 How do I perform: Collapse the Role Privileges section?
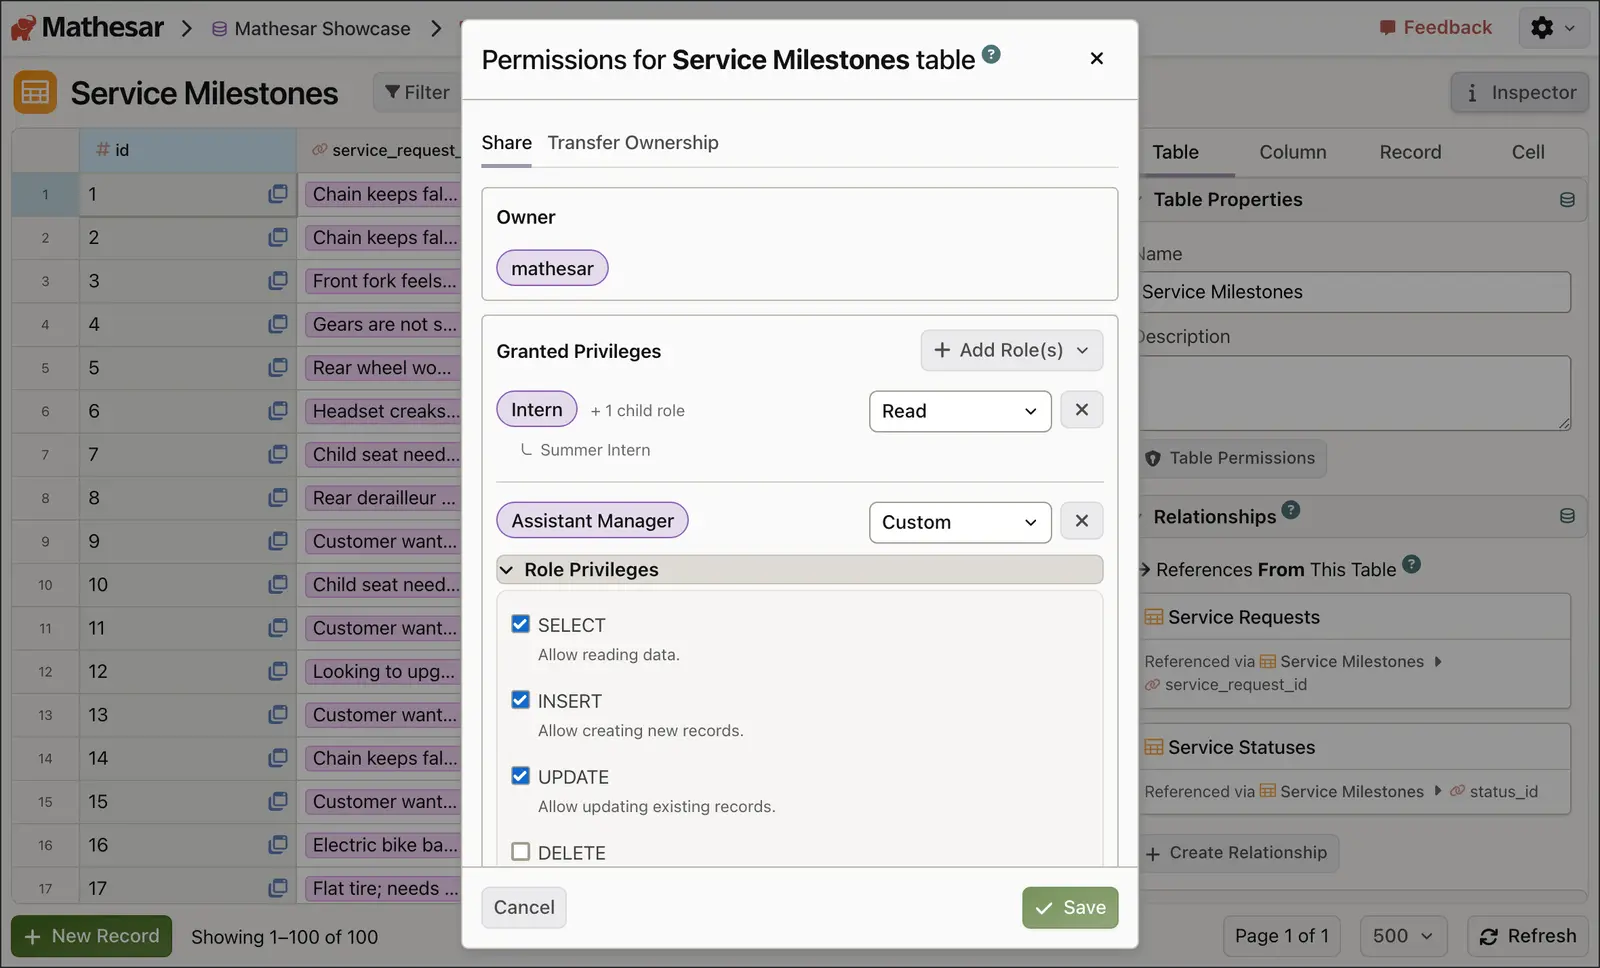[x=799, y=569]
